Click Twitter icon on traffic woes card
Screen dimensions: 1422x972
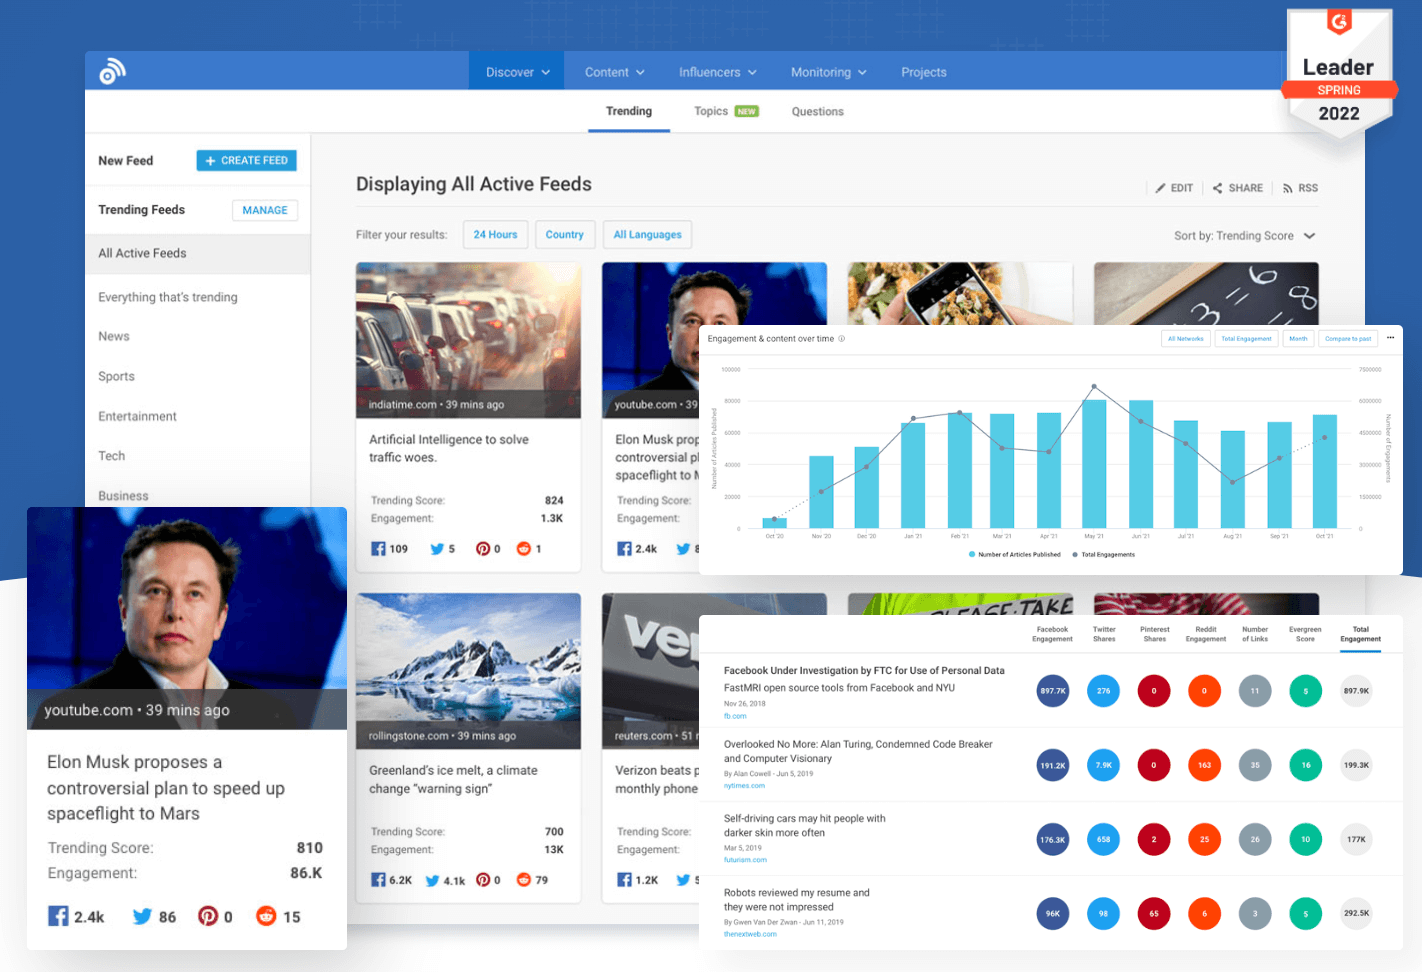click(437, 549)
